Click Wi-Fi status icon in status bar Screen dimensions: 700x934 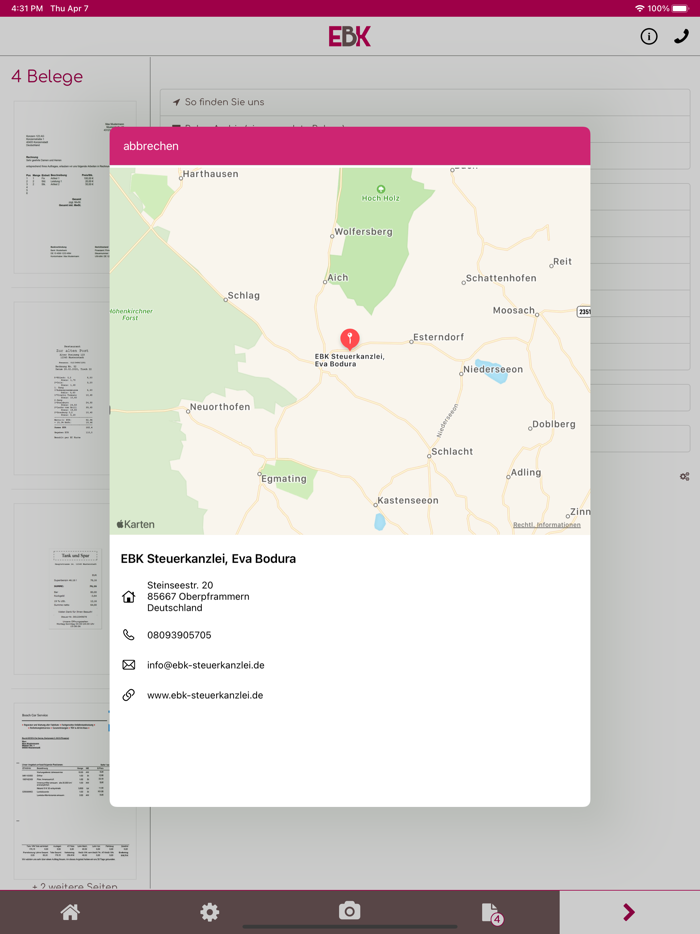tap(639, 8)
